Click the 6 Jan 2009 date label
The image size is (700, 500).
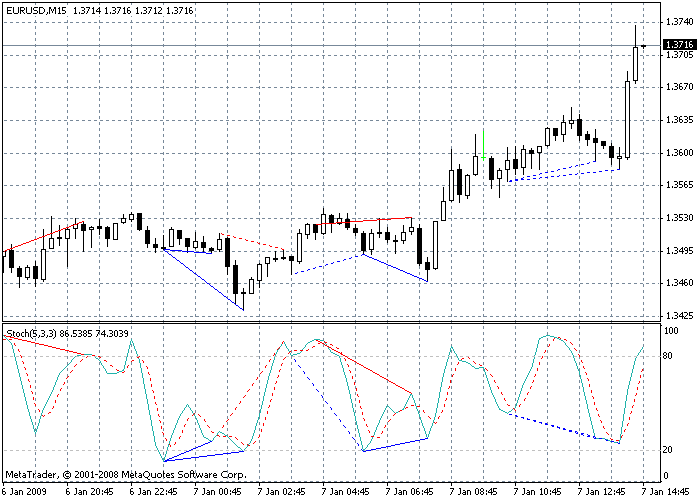[x=24, y=492]
